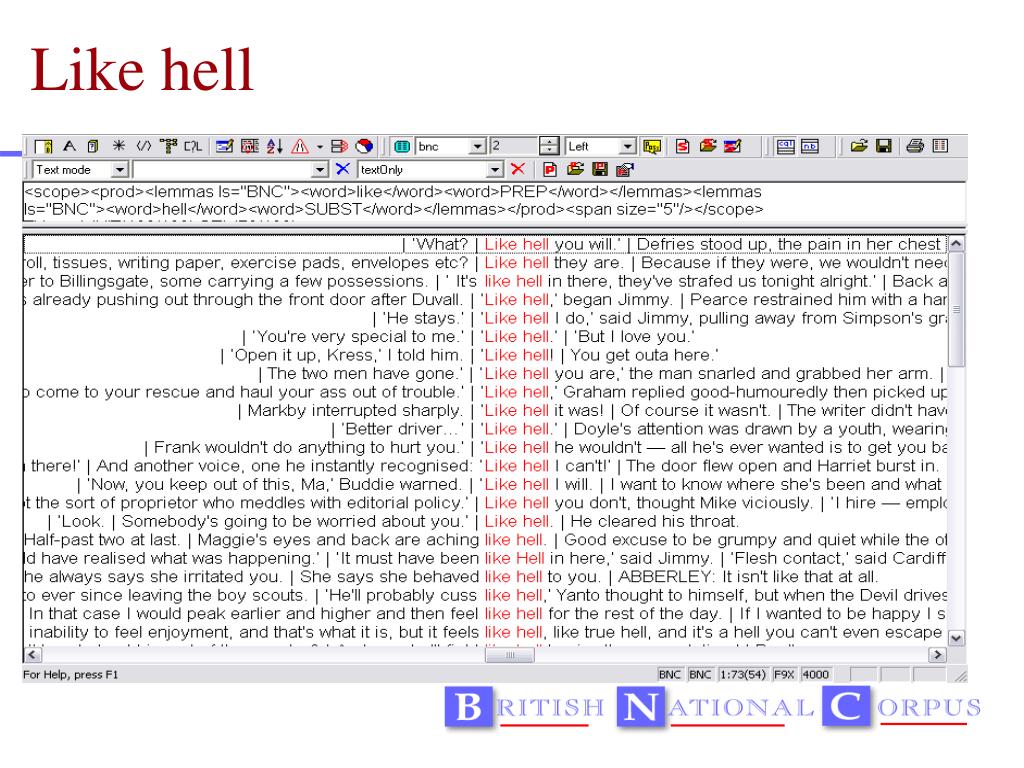Click the red arrow list icon
1024x768 pixels.
(x=339, y=146)
